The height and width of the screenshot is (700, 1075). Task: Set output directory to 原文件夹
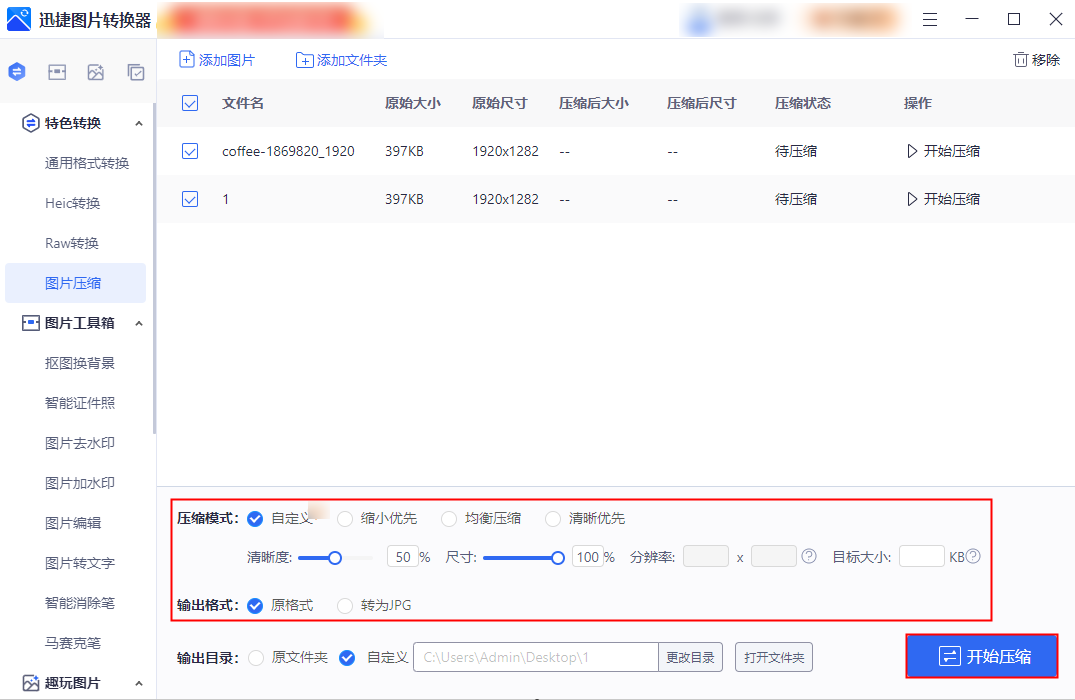pyautogui.click(x=256, y=658)
